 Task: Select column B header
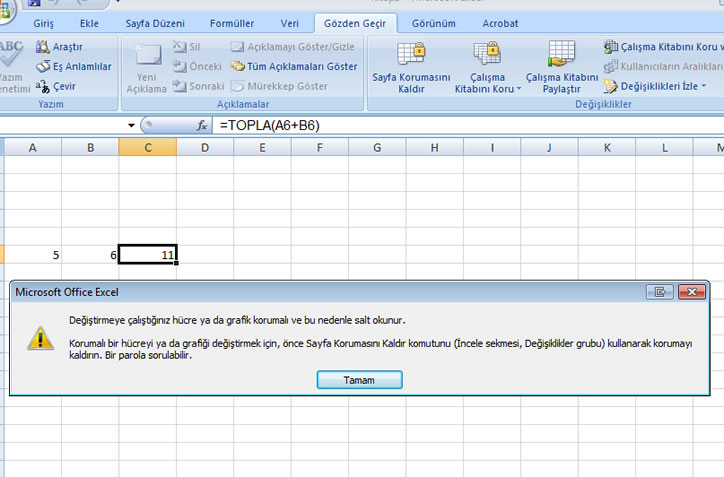pos(90,148)
